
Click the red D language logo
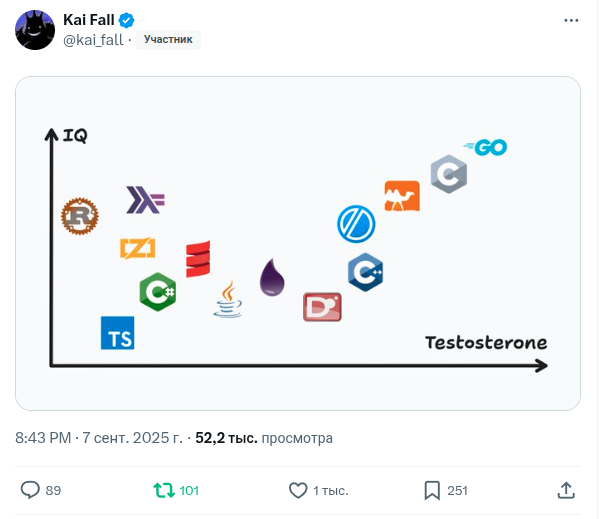(x=322, y=307)
